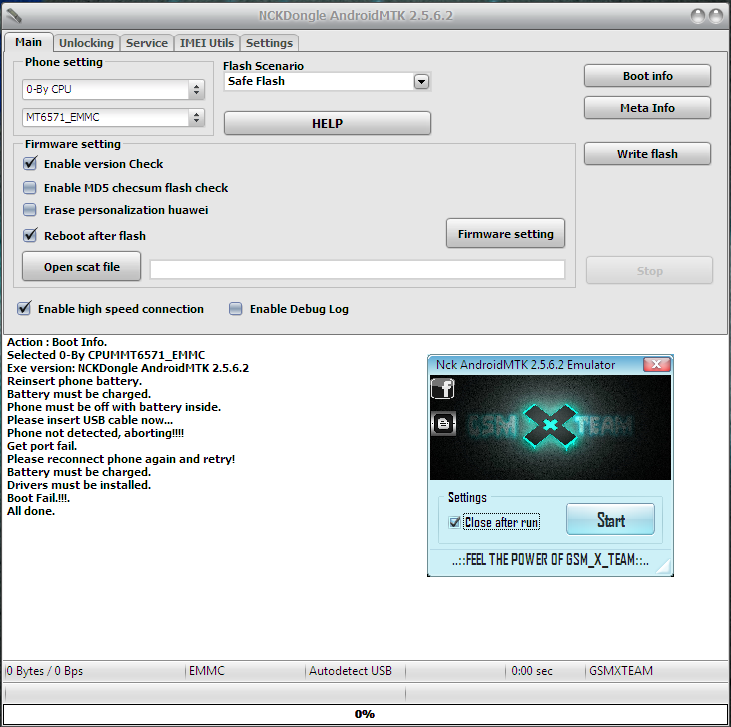Click 'Please insert USB cable now...' log line

(90, 420)
